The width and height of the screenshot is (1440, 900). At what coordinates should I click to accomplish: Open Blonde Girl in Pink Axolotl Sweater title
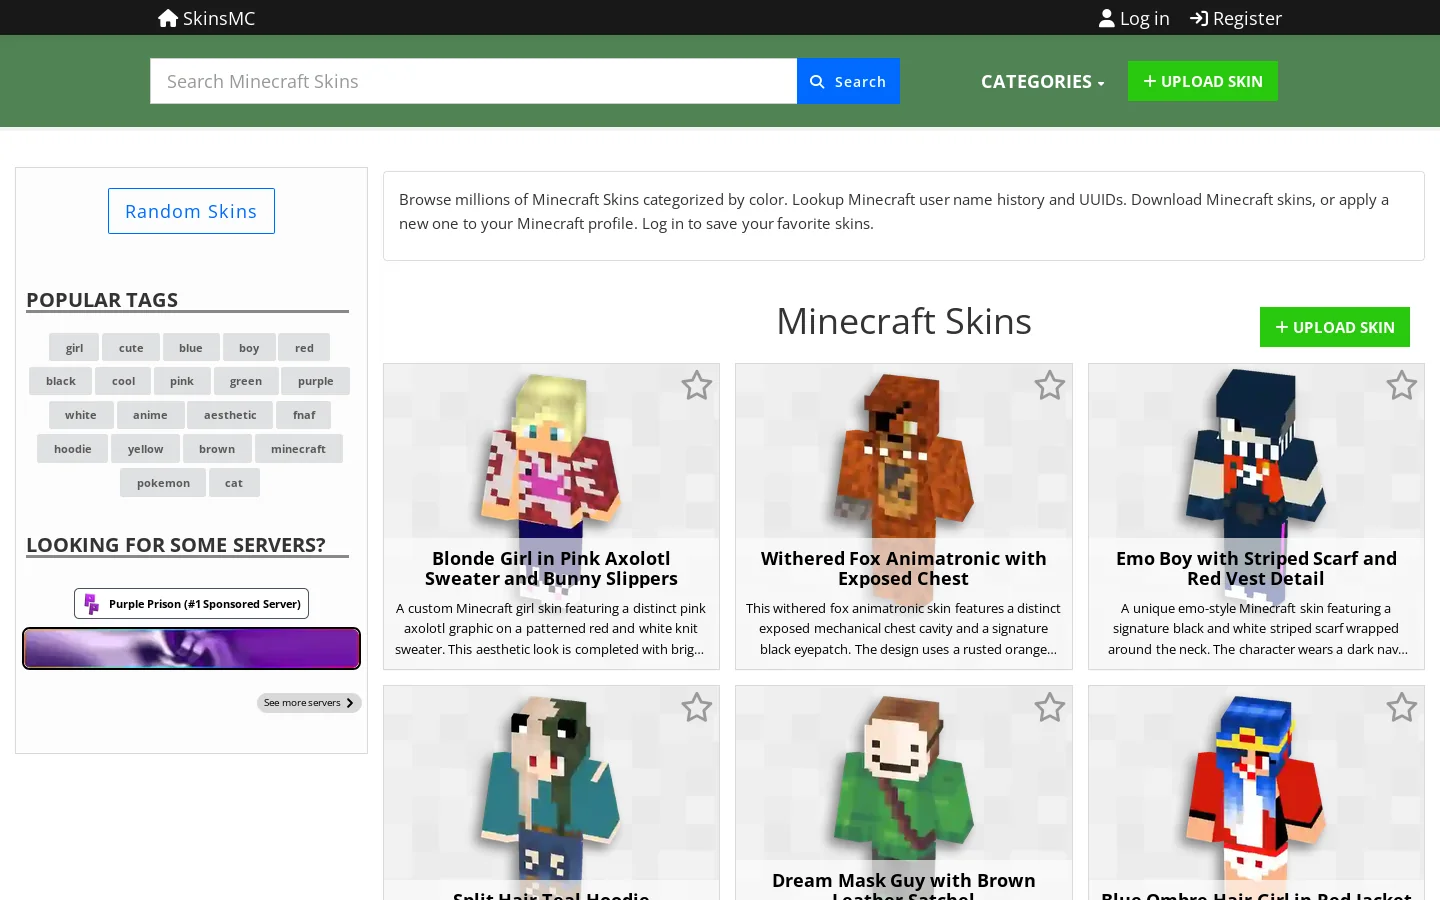pyautogui.click(x=551, y=569)
